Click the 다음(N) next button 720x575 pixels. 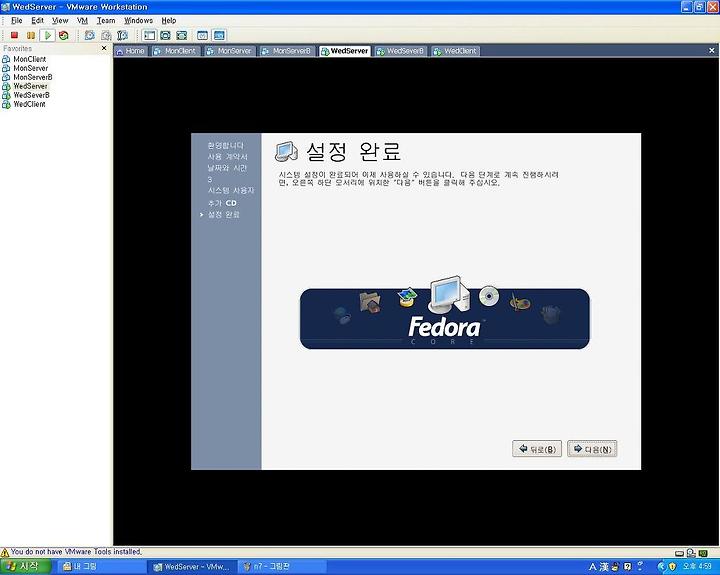coord(592,449)
